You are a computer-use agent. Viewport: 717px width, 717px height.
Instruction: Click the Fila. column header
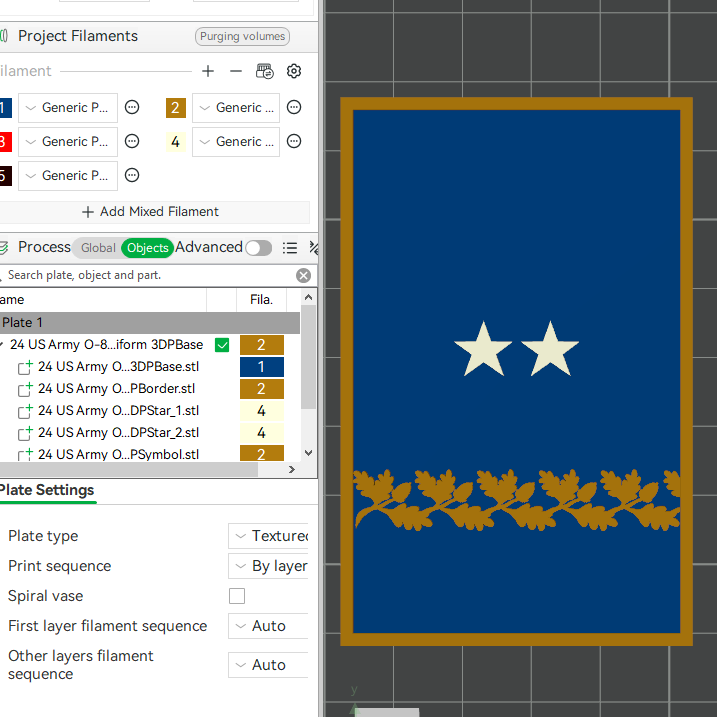[x=261, y=300]
